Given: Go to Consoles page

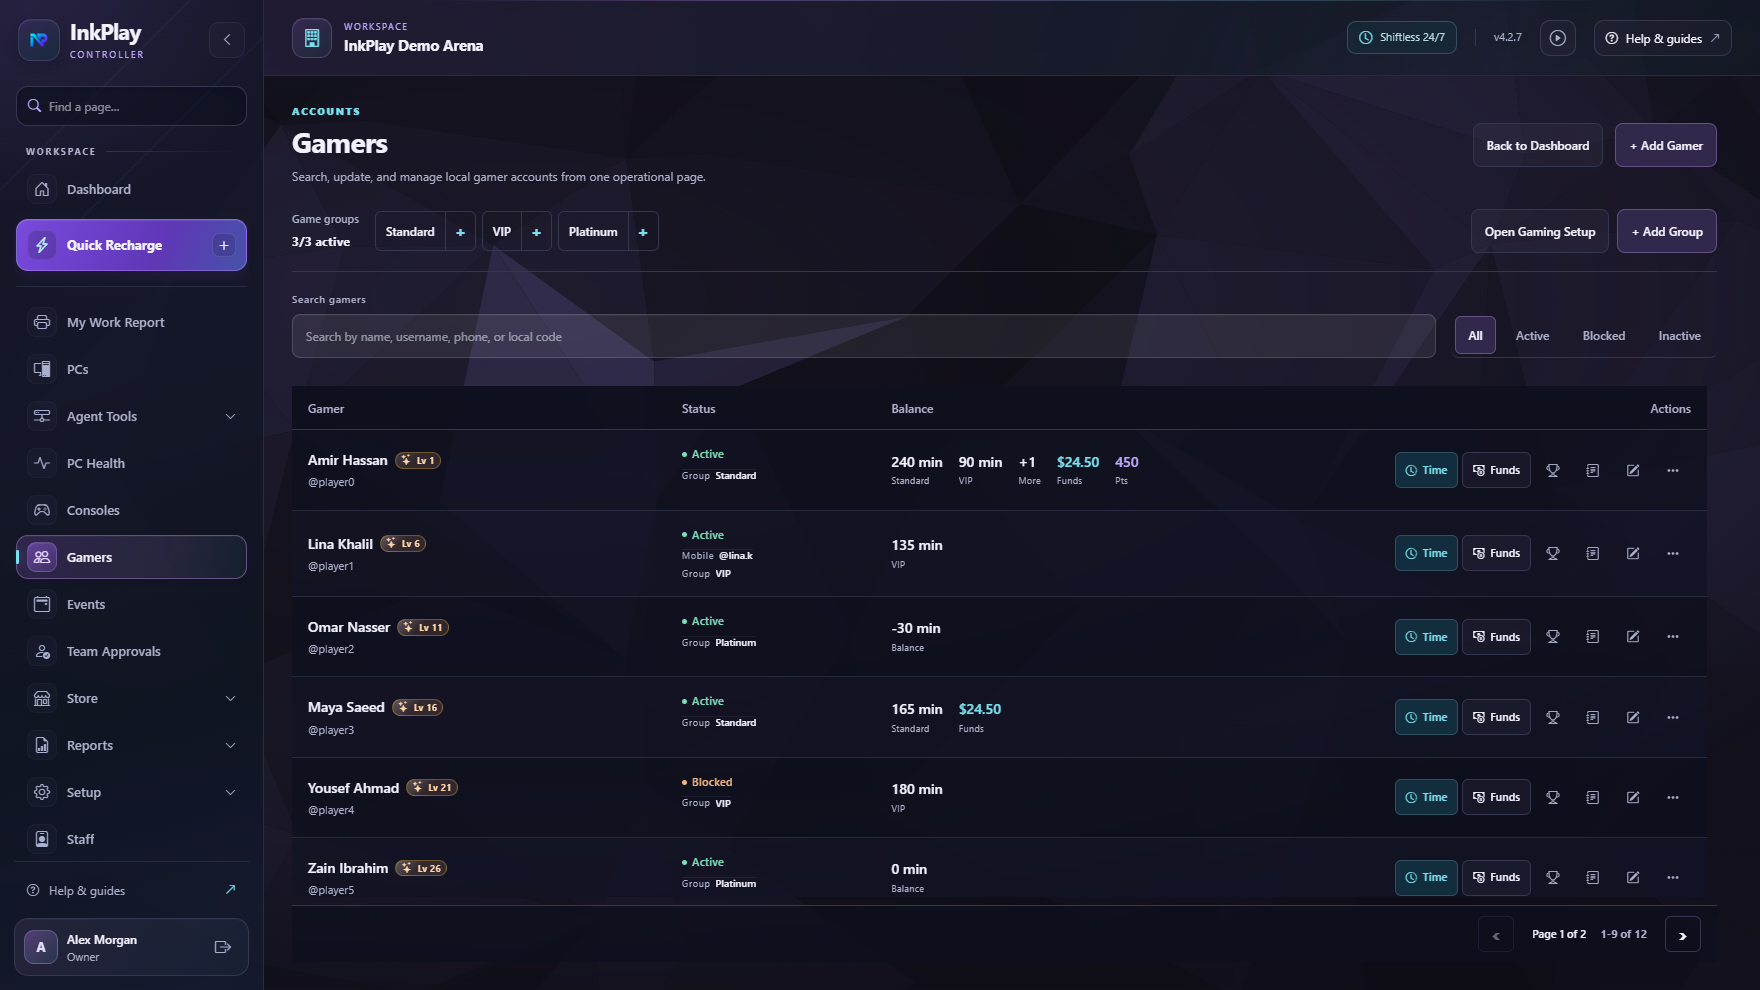Looking at the screenshot, I should click(131, 510).
